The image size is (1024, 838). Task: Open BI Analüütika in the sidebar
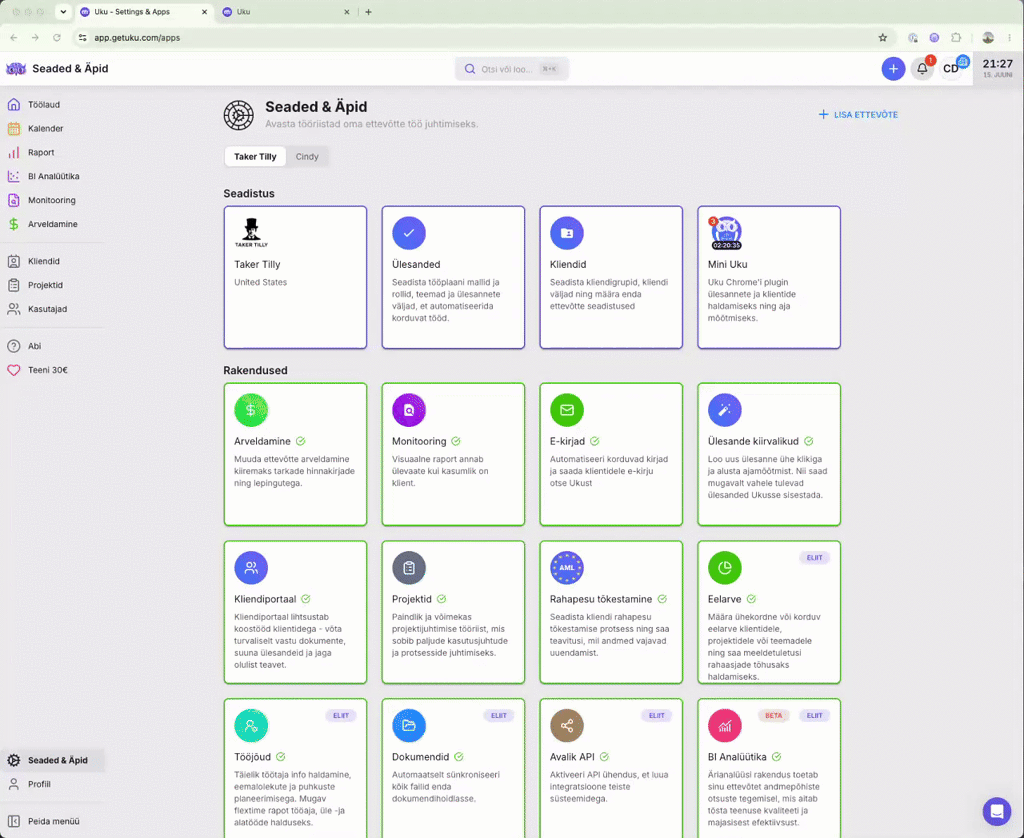[x=53, y=176]
